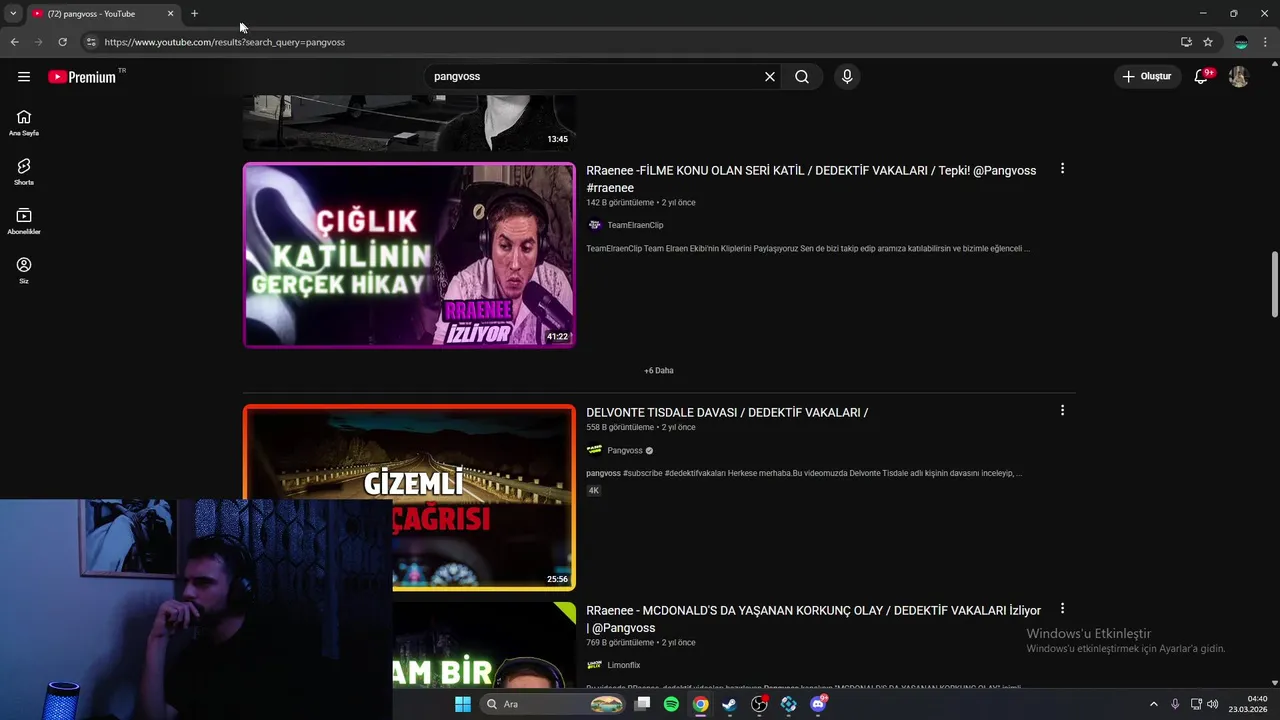The width and height of the screenshot is (1280, 720).
Task: Visit the TeamElraenClip channel name
Action: coord(635,226)
